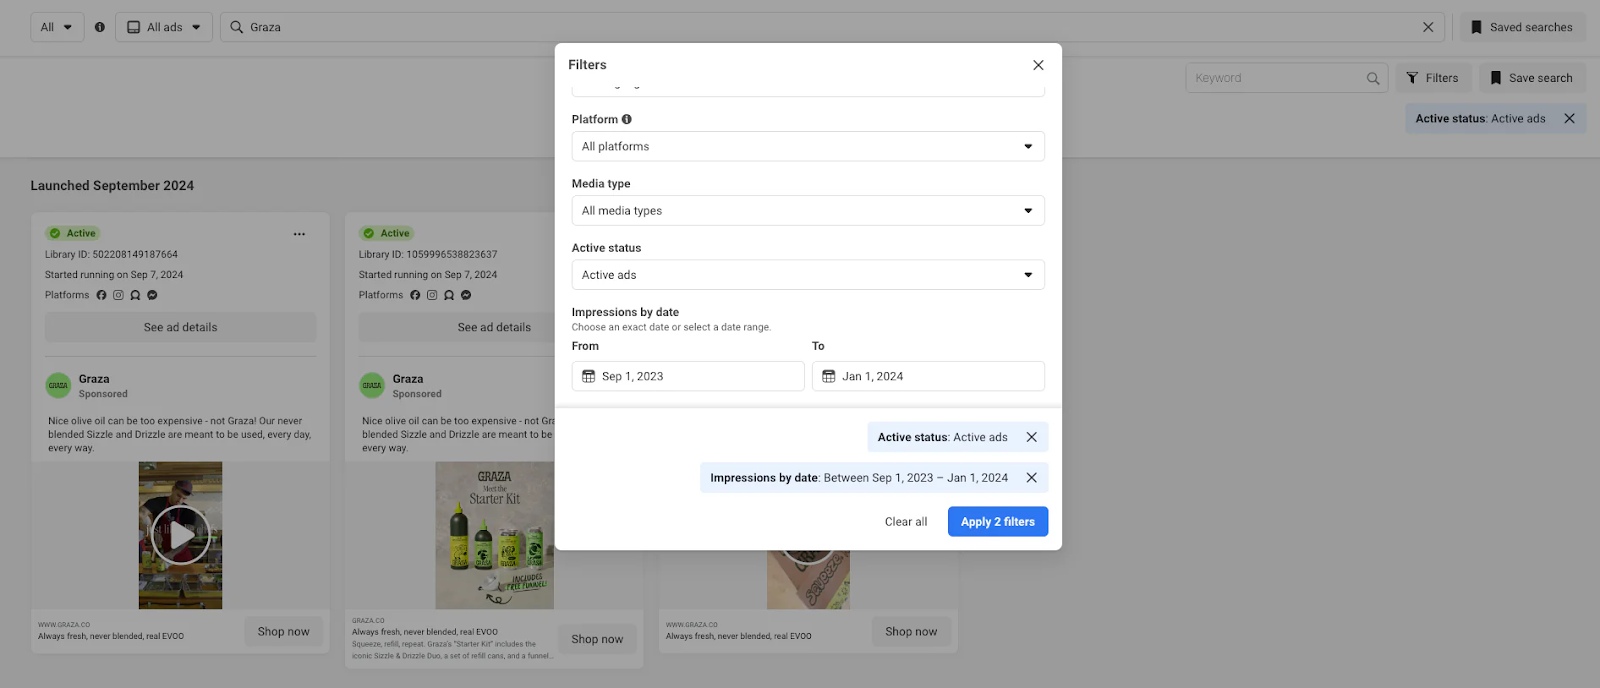Expand the All media types dropdown

[x=808, y=210]
